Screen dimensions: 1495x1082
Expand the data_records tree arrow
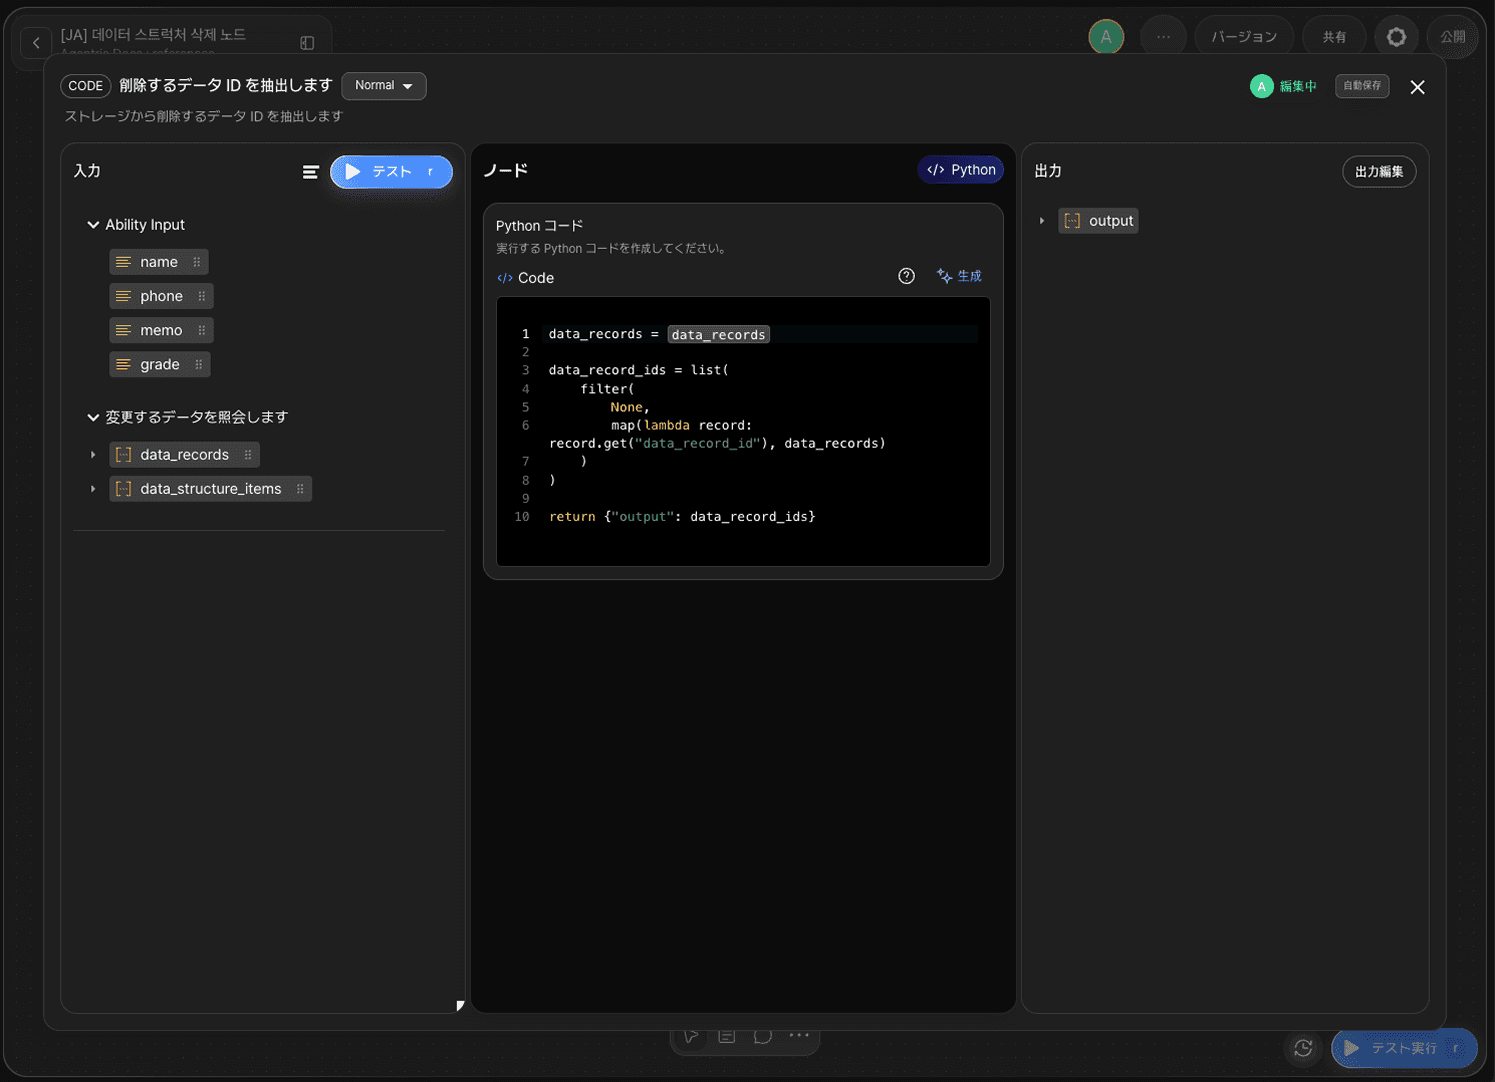(93, 455)
